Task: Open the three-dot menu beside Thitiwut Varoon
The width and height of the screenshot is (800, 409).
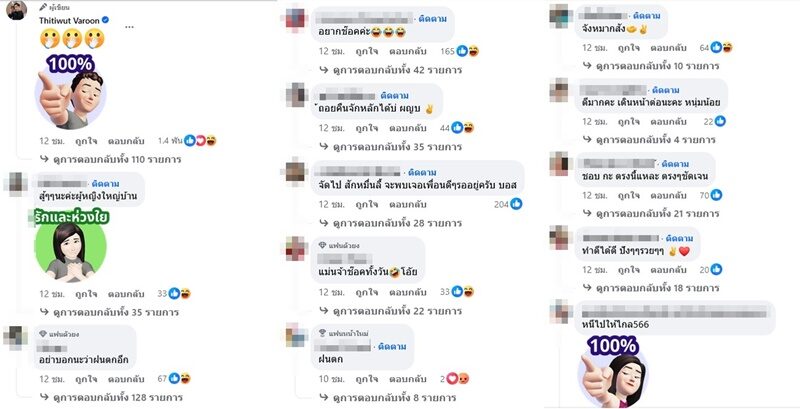Action: (x=130, y=27)
